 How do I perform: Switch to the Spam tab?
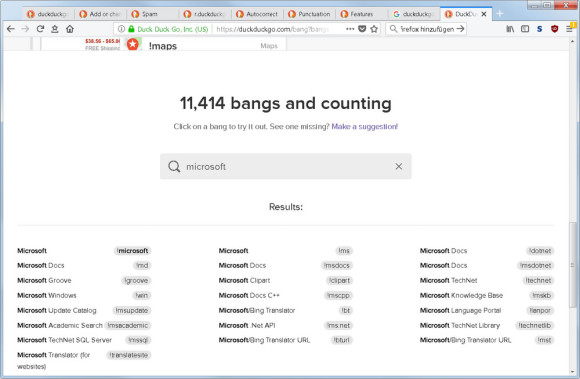(152, 14)
